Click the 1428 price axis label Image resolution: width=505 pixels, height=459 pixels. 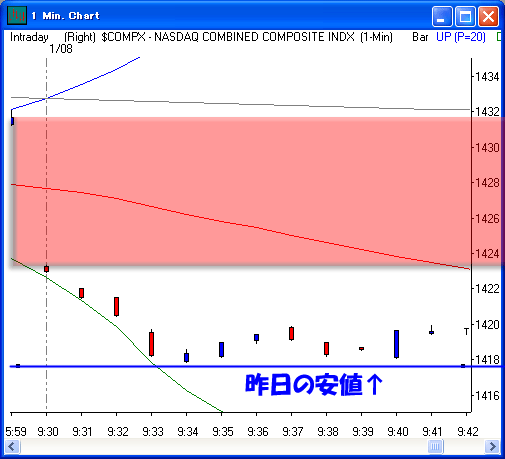pyautogui.click(x=487, y=183)
